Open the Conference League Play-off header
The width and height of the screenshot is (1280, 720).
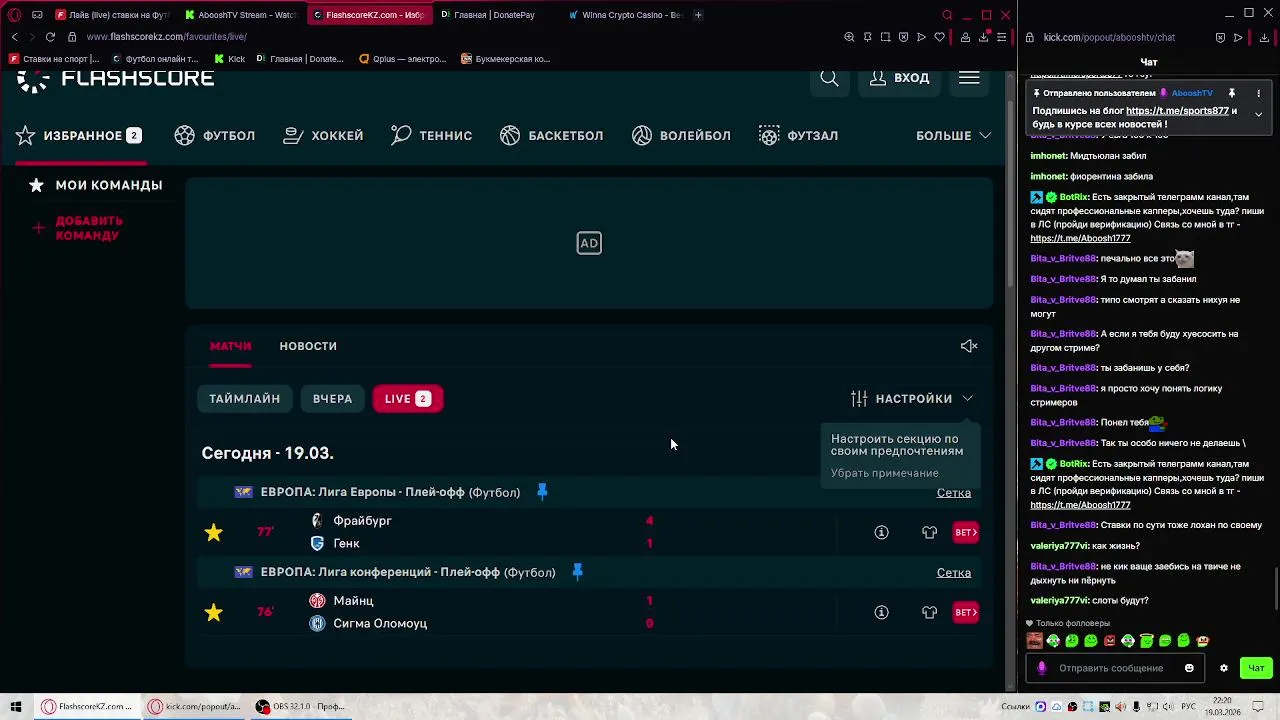click(x=408, y=572)
